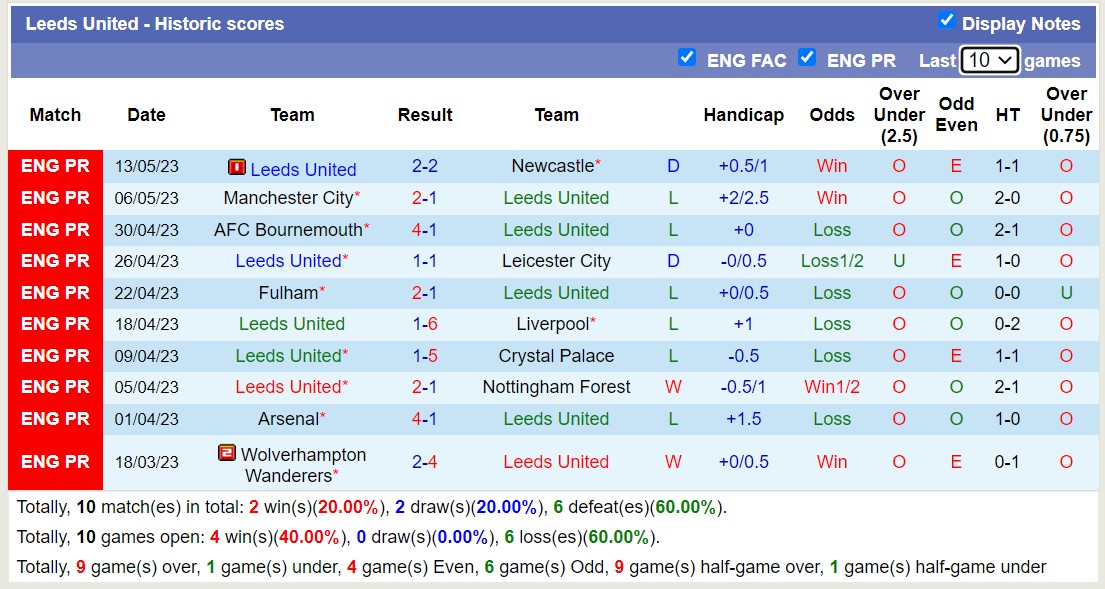Open the Last games count dropdown

(989, 60)
